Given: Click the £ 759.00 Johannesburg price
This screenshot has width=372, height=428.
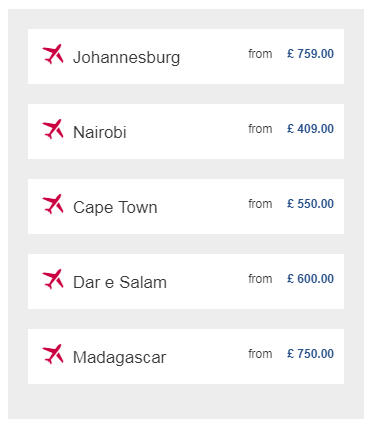Looking at the screenshot, I should click(x=310, y=54).
